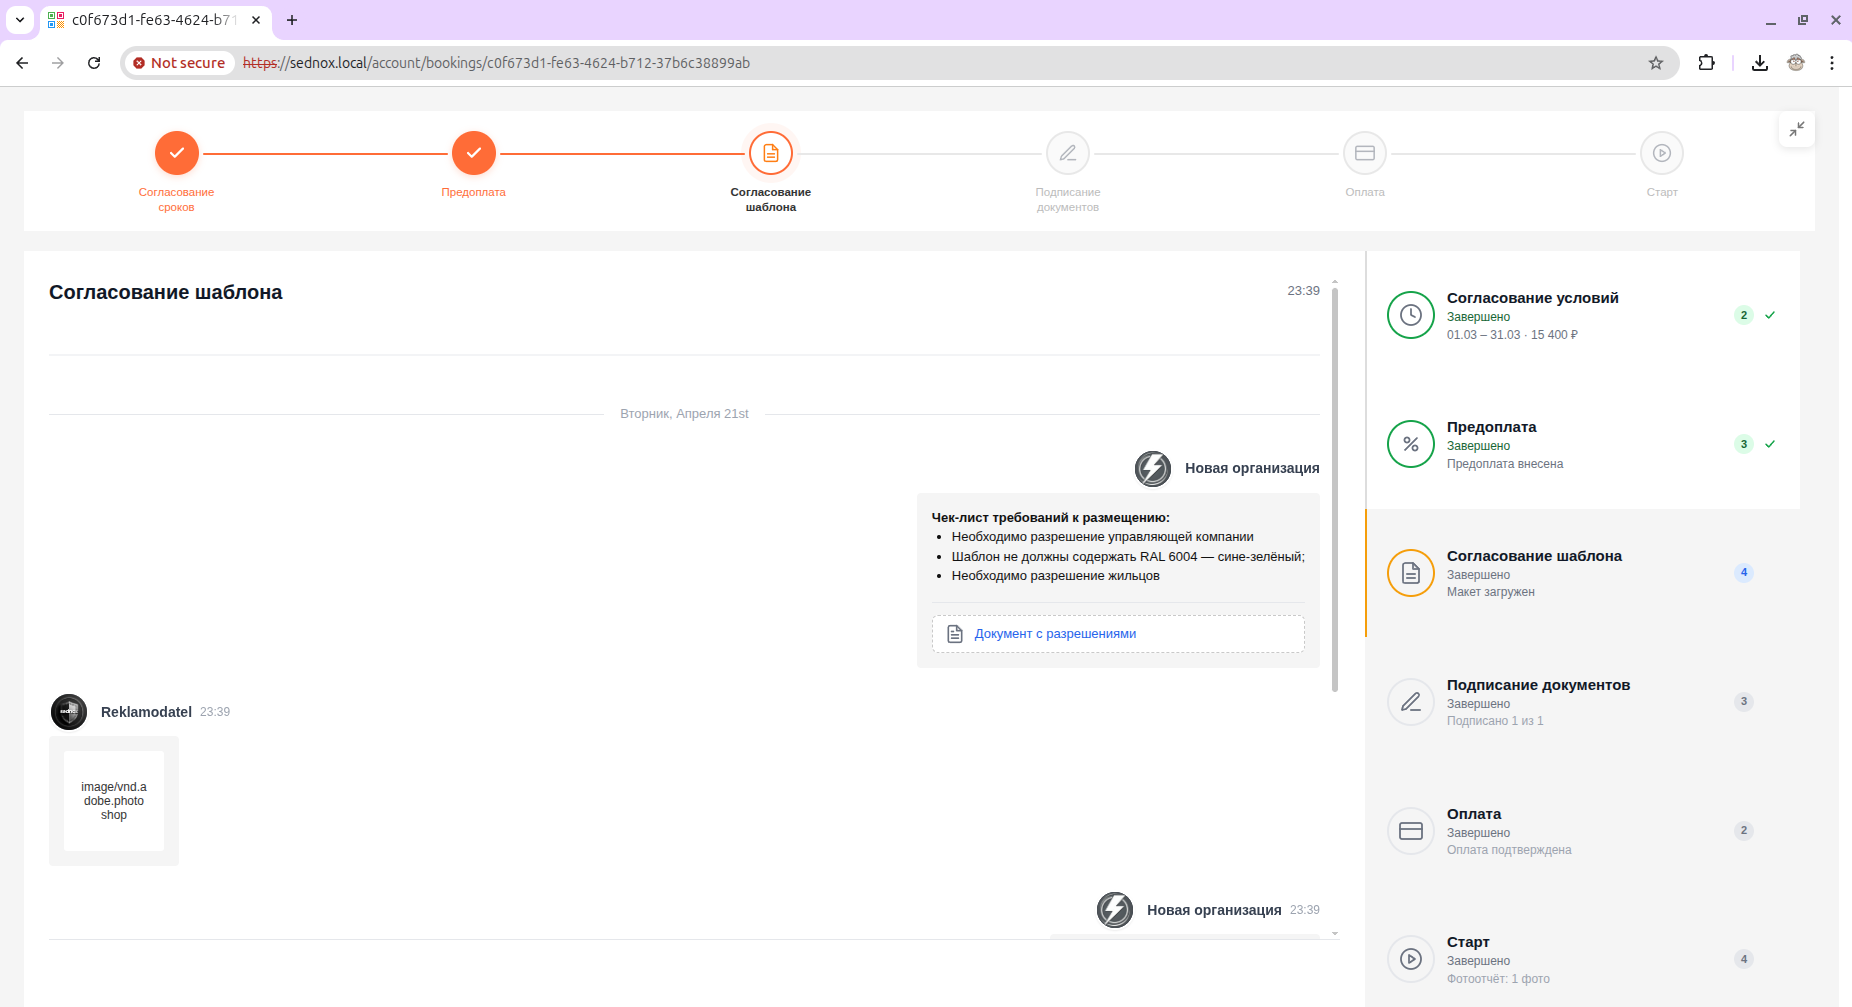Click the chat scrollbar down arrow
The height and width of the screenshot is (1007, 1852).
click(x=1335, y=934)
